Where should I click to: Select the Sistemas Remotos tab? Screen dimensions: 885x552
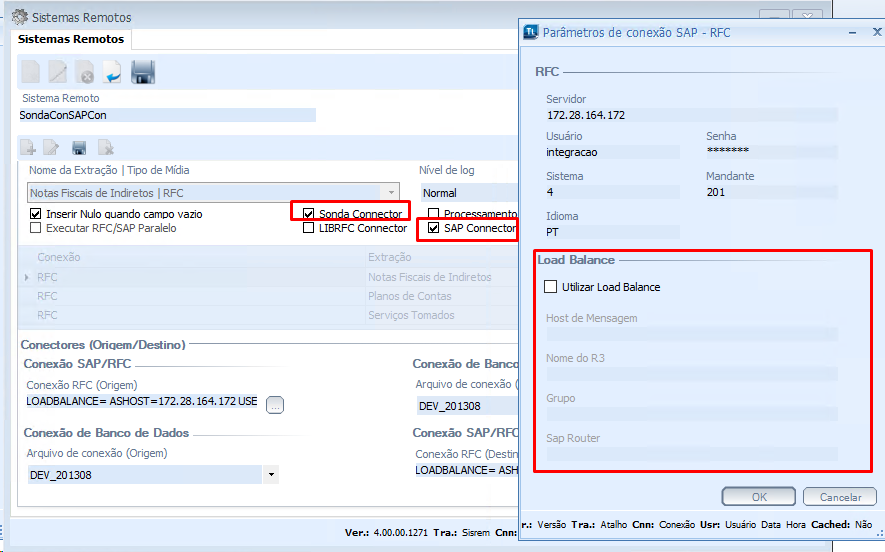tap(71, 39)
